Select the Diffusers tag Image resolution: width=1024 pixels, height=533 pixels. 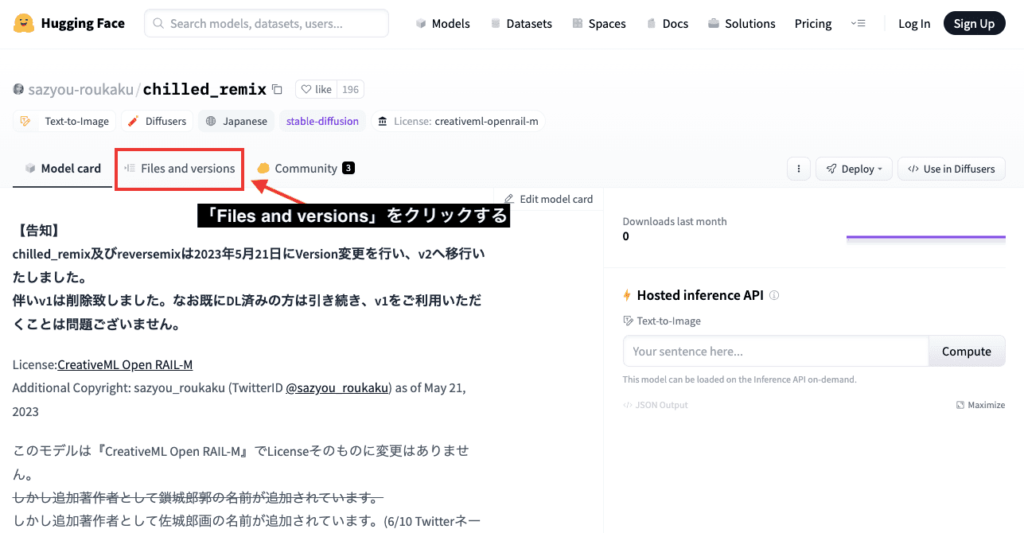[157, 121]
